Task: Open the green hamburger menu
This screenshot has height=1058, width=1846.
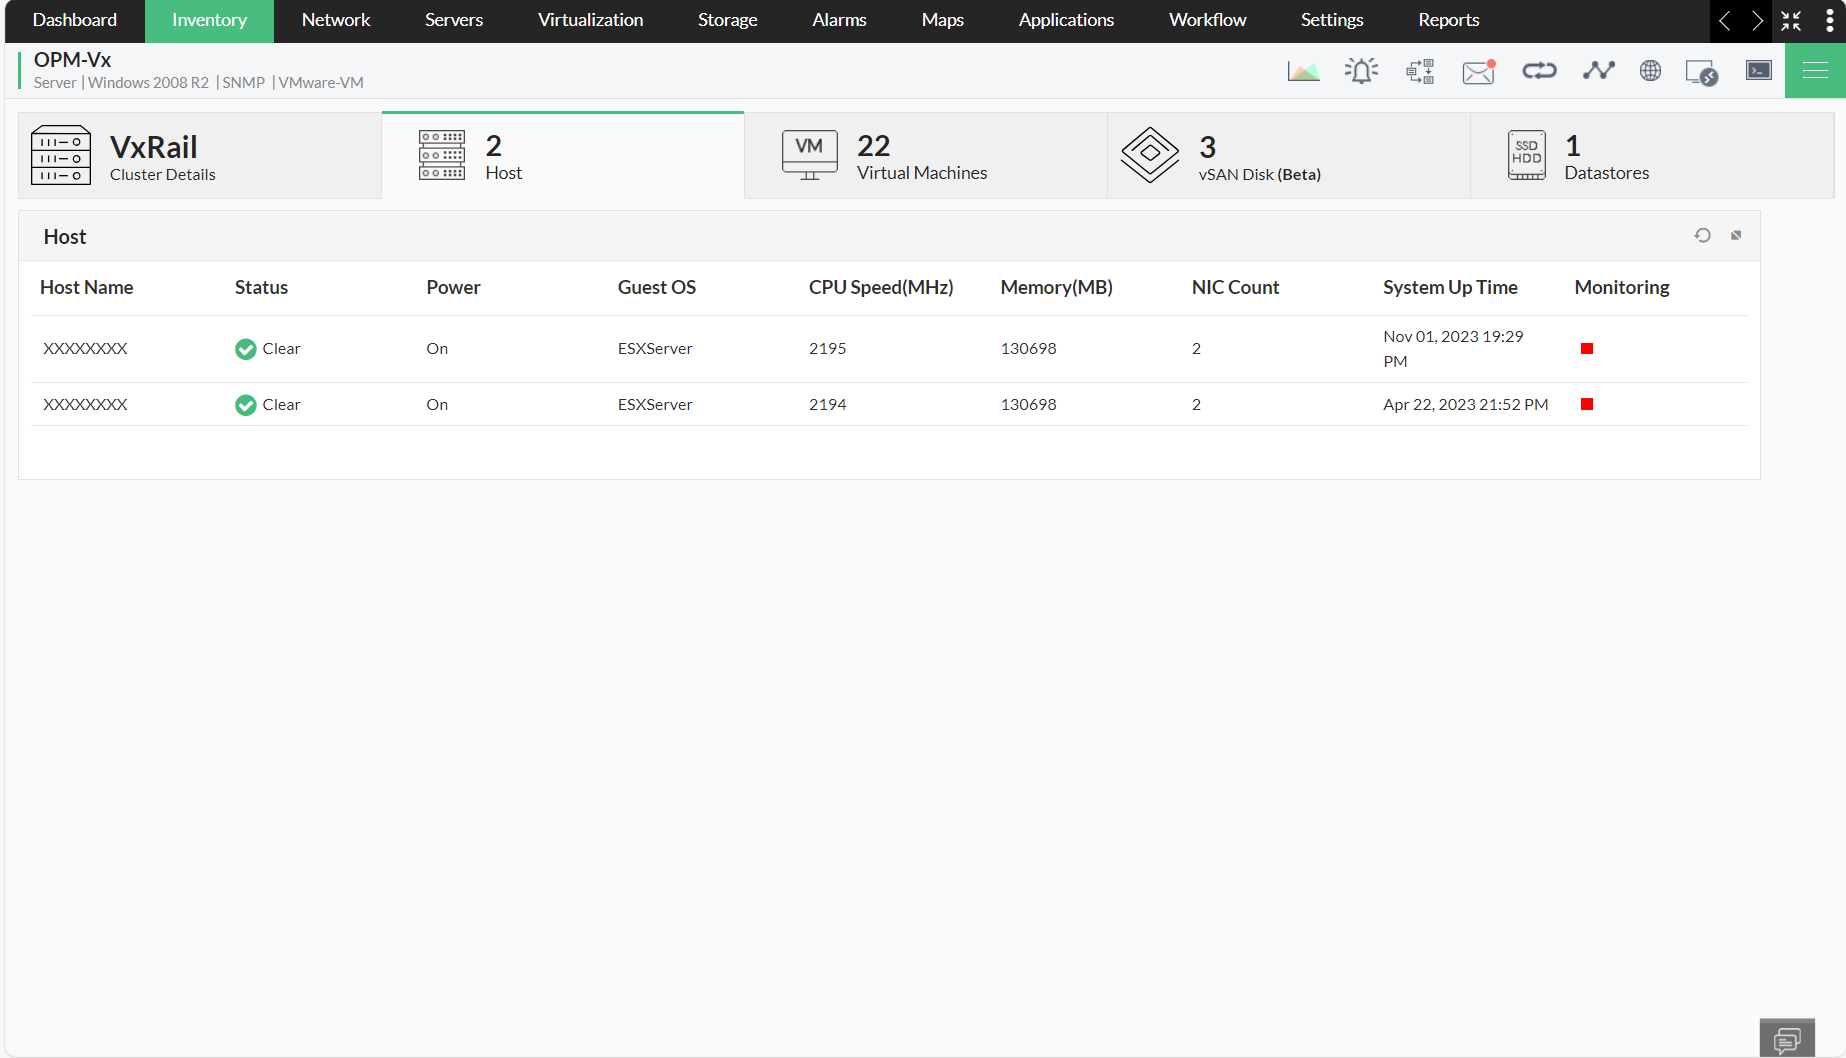Action: pos(1815,70)
